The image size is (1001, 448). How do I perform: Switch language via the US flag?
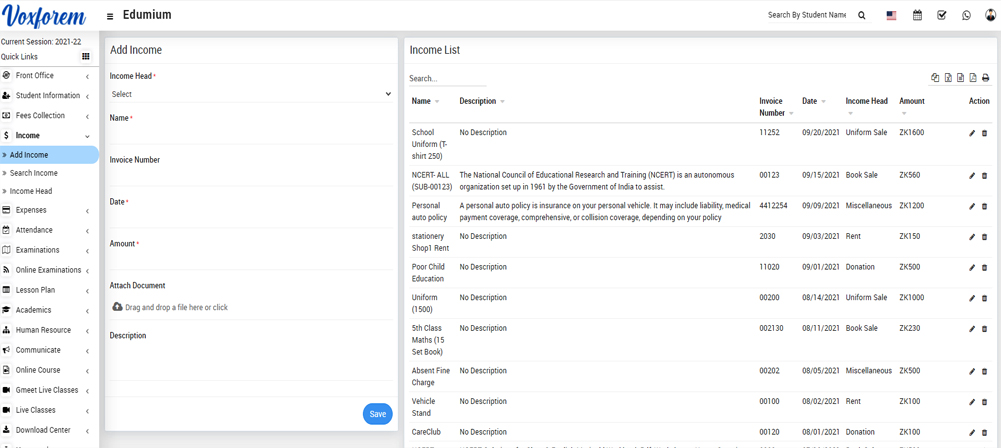(x=891, y=15)
